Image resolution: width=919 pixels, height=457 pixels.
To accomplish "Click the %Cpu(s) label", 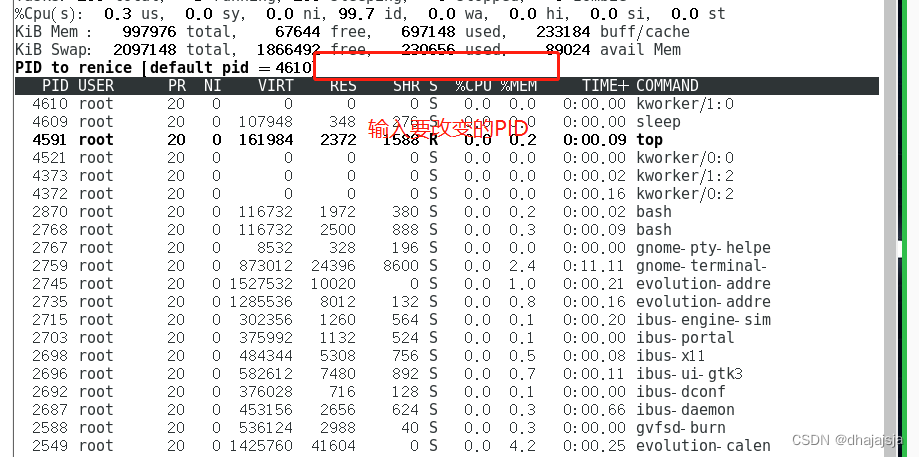I will point(50,13).
